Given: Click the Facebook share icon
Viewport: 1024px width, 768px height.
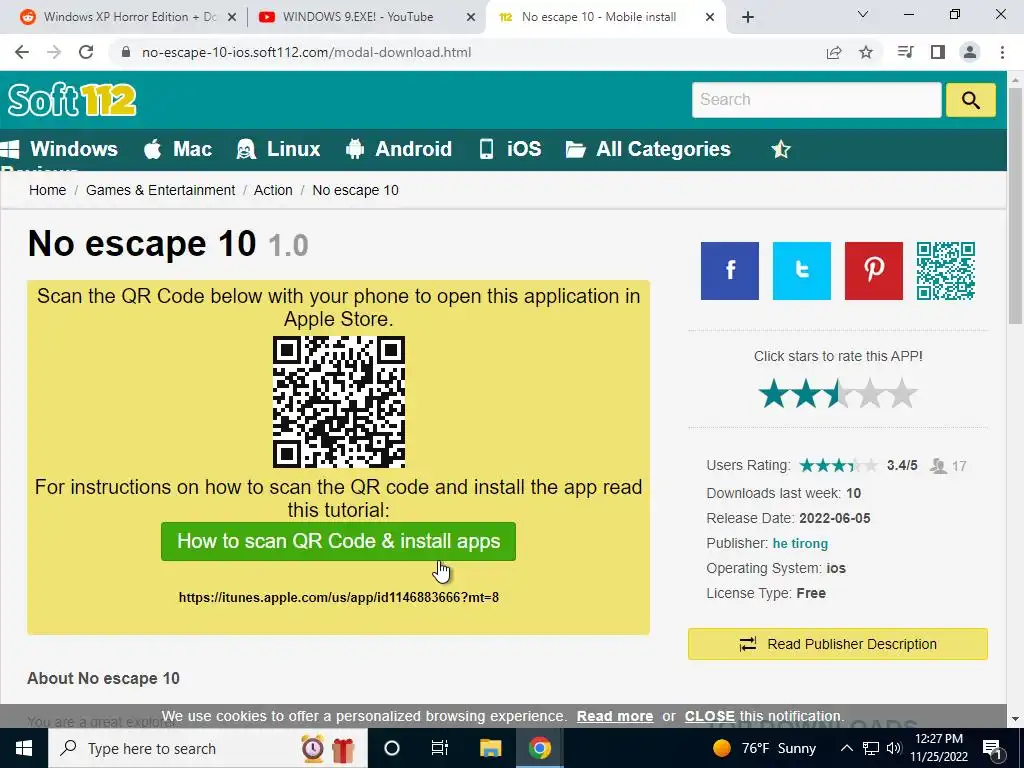Looking at the screenshot, I should tap(729, 271).
